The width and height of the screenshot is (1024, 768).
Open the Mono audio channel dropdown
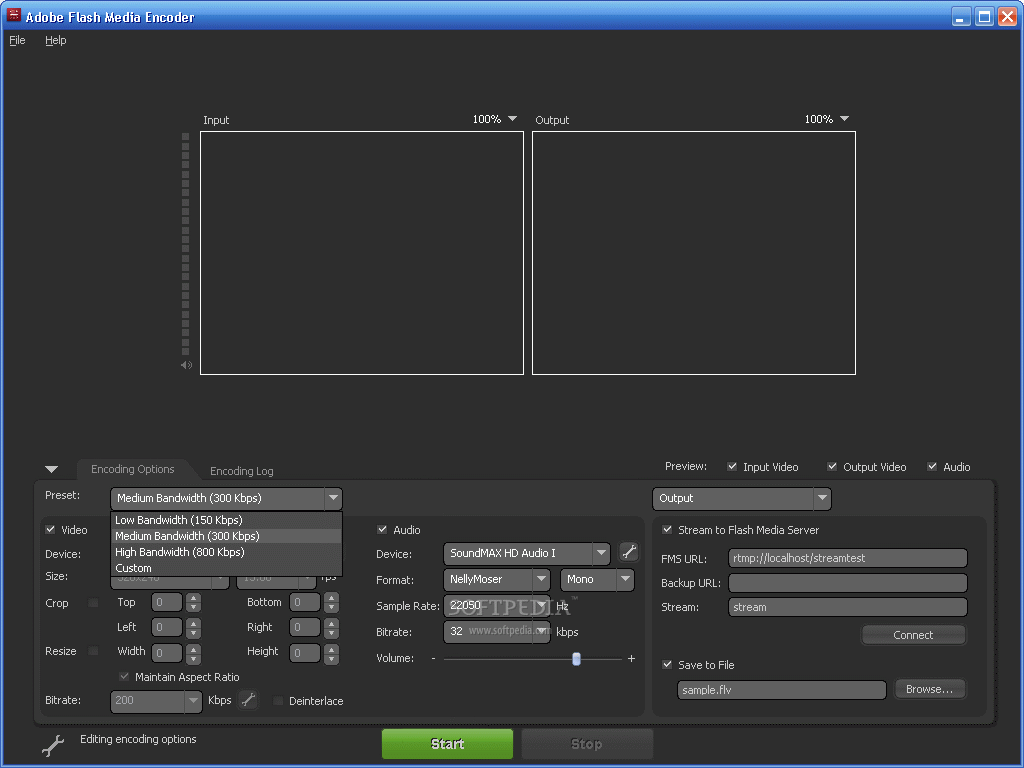point(625,579)
